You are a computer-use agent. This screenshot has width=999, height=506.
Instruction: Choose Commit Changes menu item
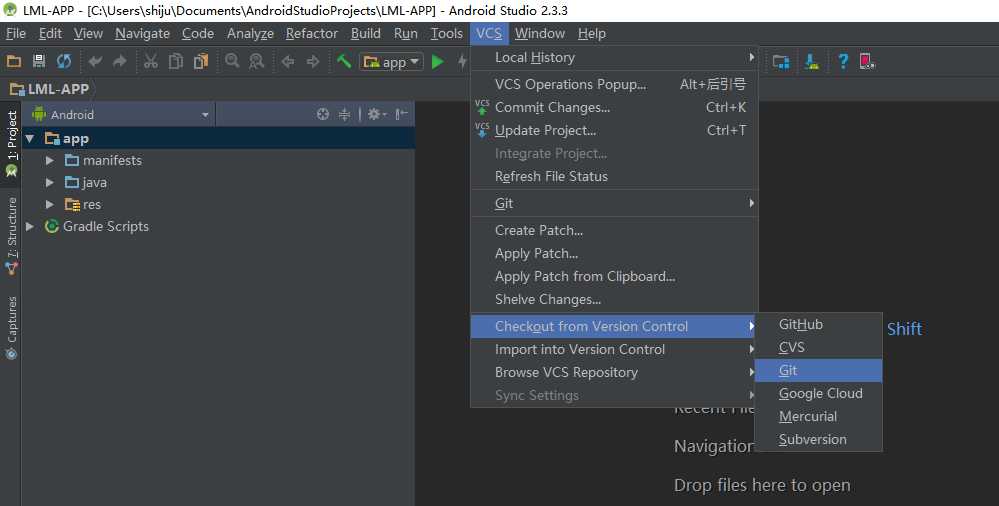(614, 107)
